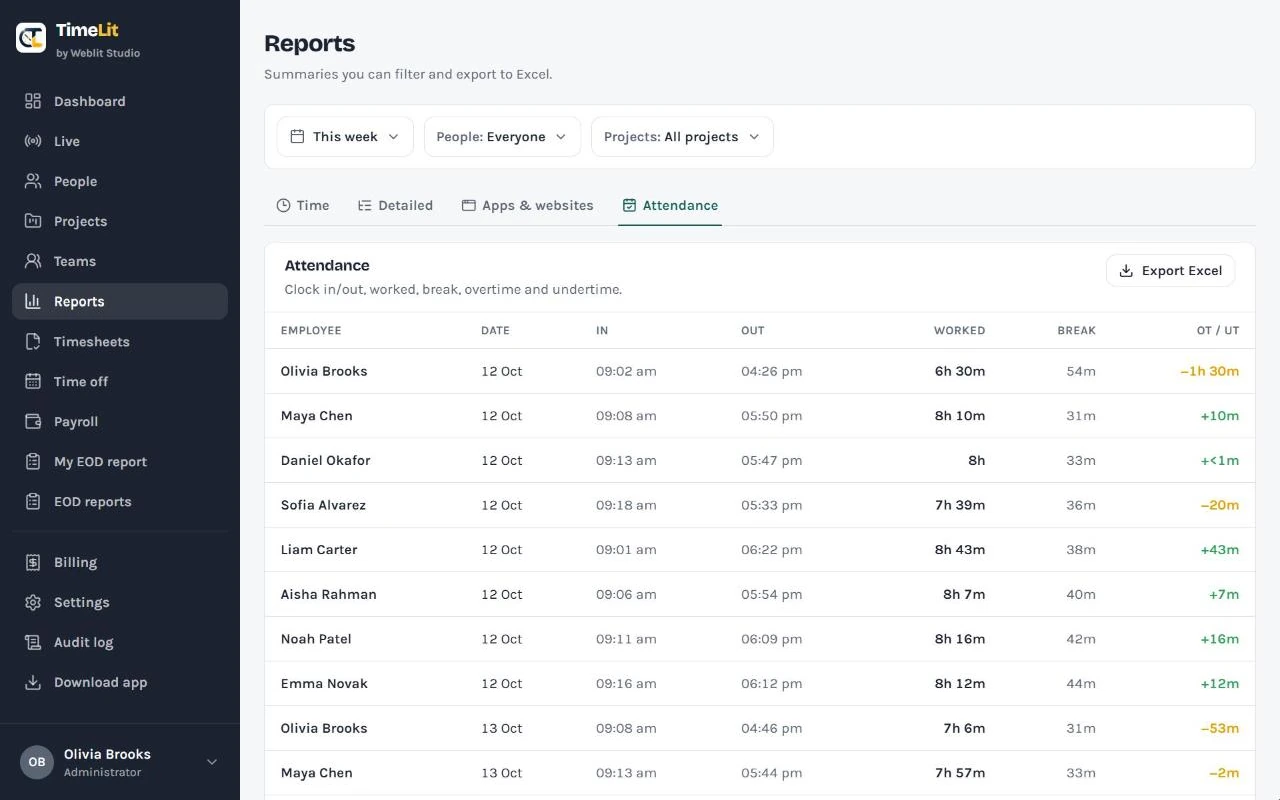Expand the Olivia Brooks account menu chevron
The width and height of the screenshot is (1280, 800).
pos(212,762)
